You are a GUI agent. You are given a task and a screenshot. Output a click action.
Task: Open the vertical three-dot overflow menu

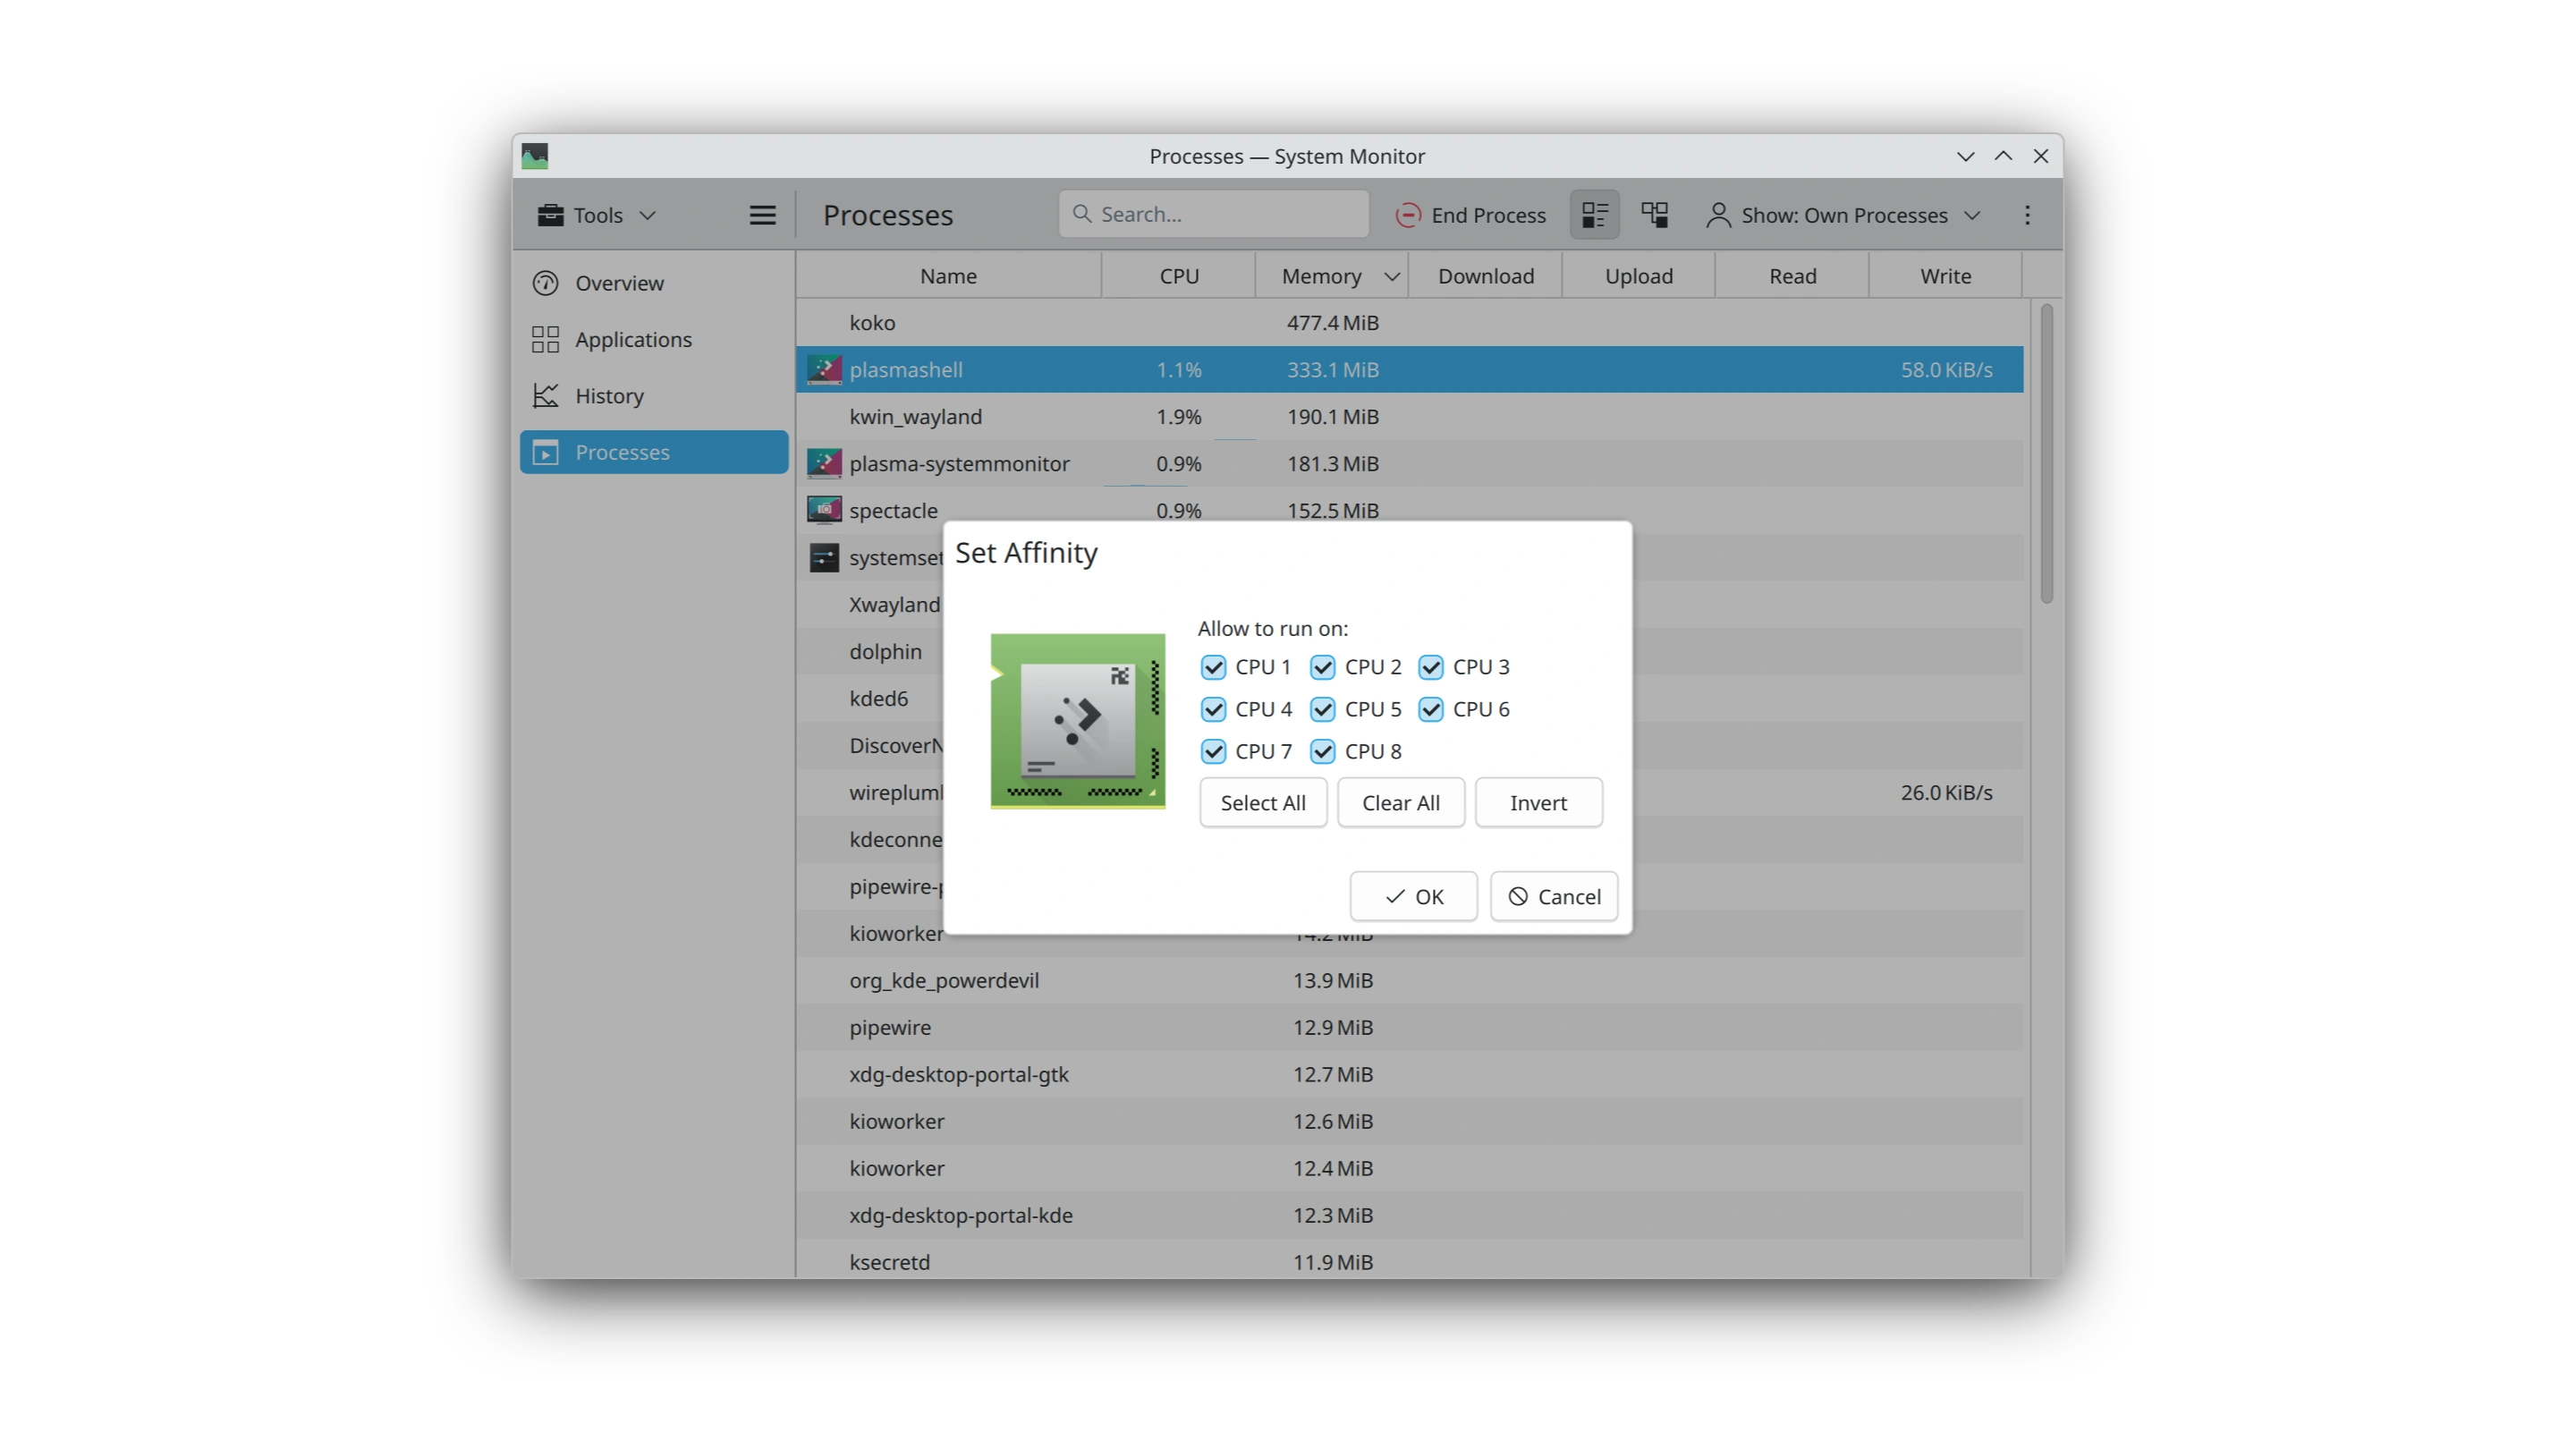tap(2027, 215)
